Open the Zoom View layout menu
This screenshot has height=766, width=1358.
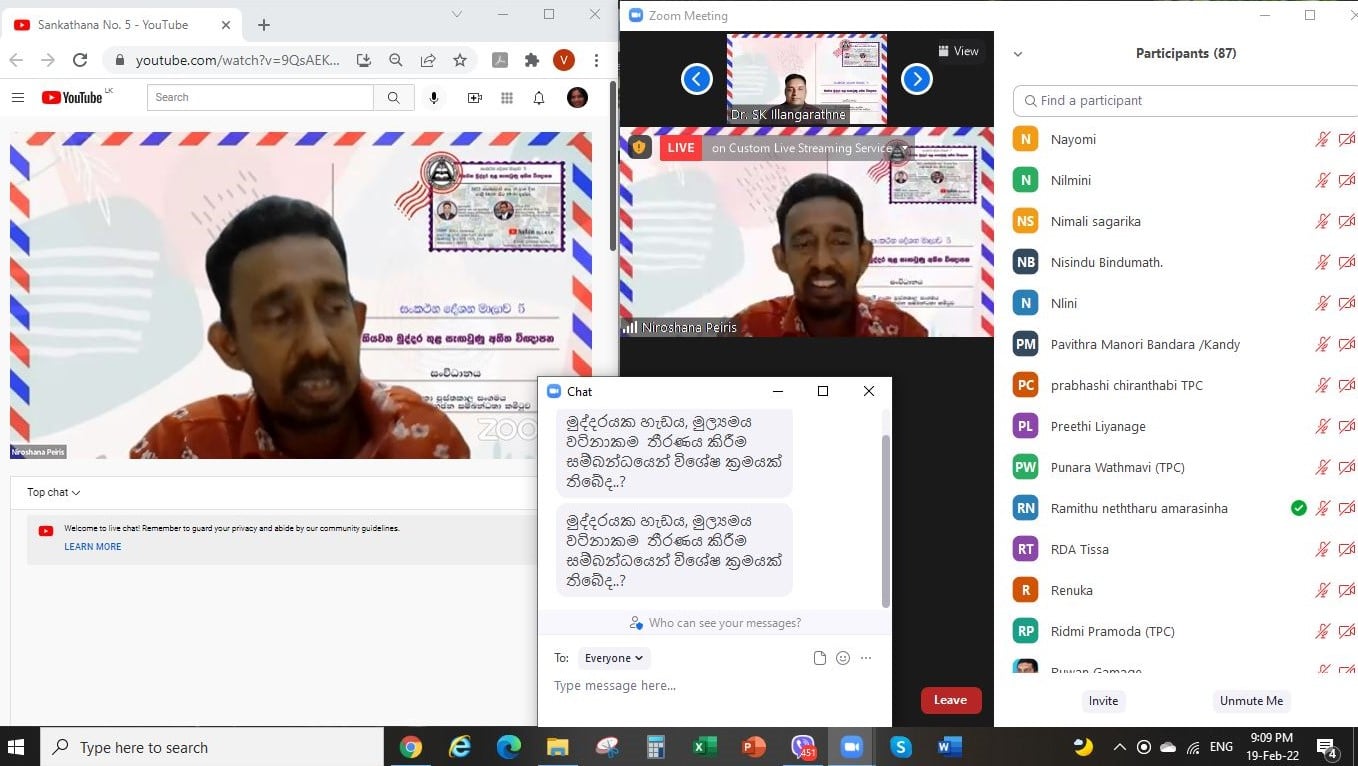[x=958, y=51]
